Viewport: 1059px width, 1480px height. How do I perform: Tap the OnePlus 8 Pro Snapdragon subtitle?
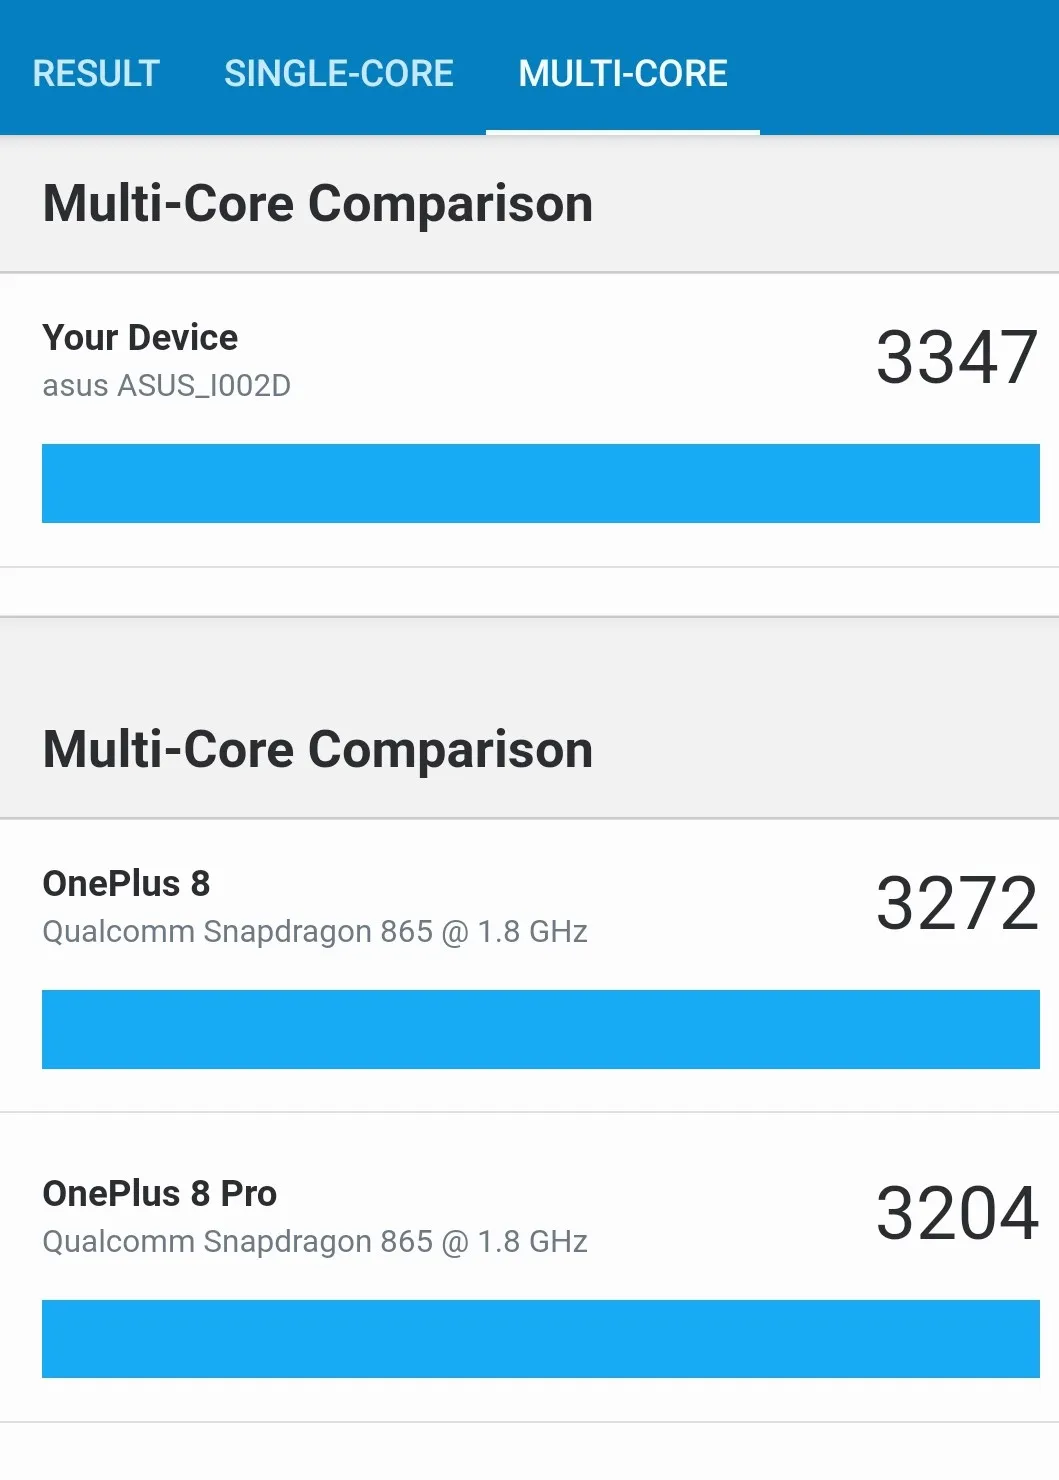coord(315,1242)
